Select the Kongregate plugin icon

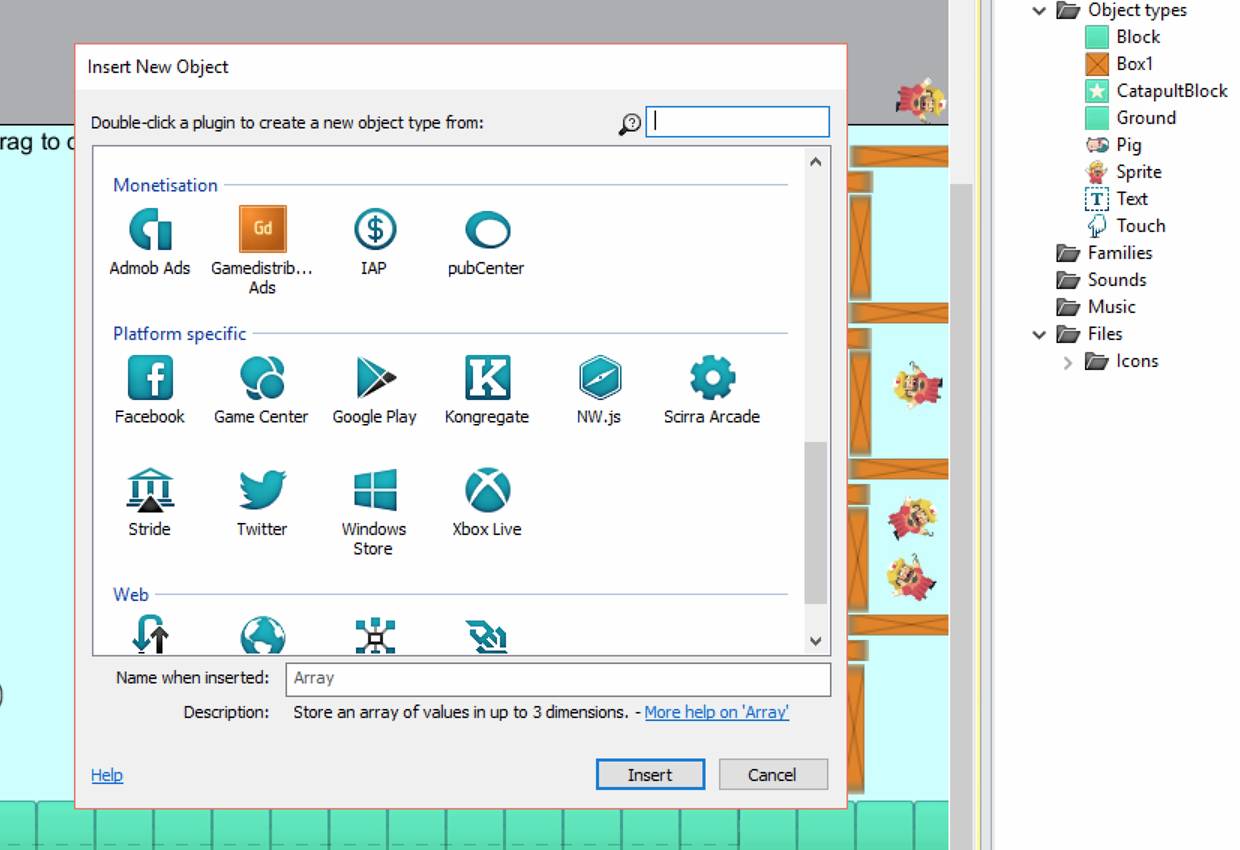[x=487, y=378]
